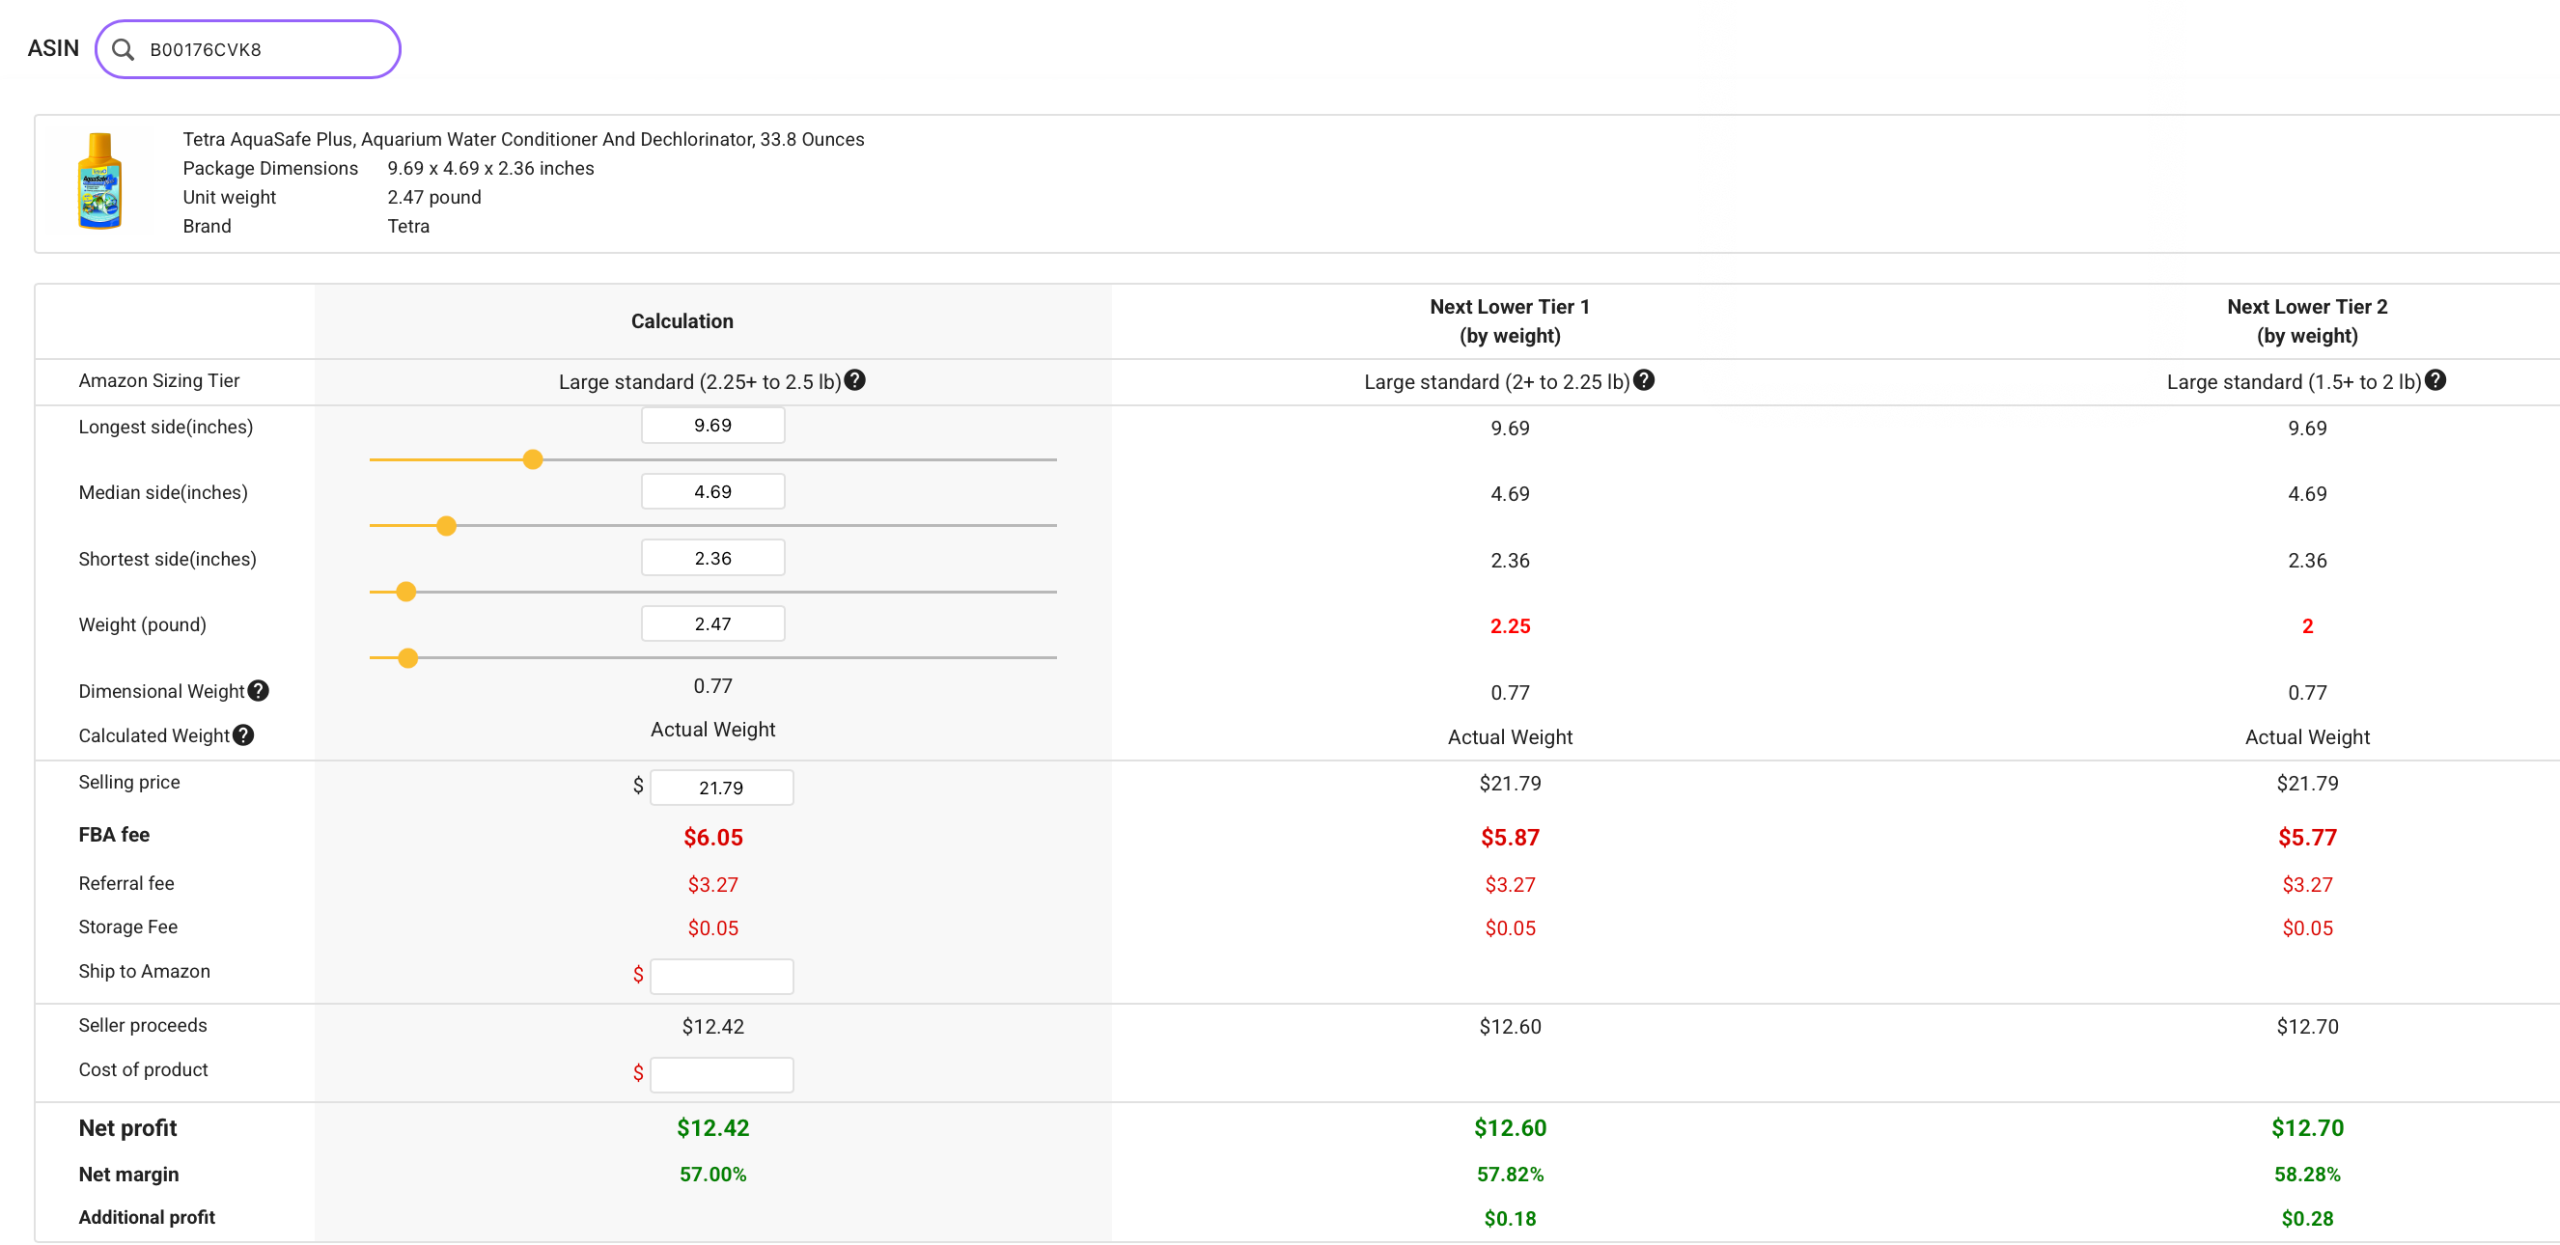
Task: Click help icon next to Dimensional Weight
Action: (258, 691)
